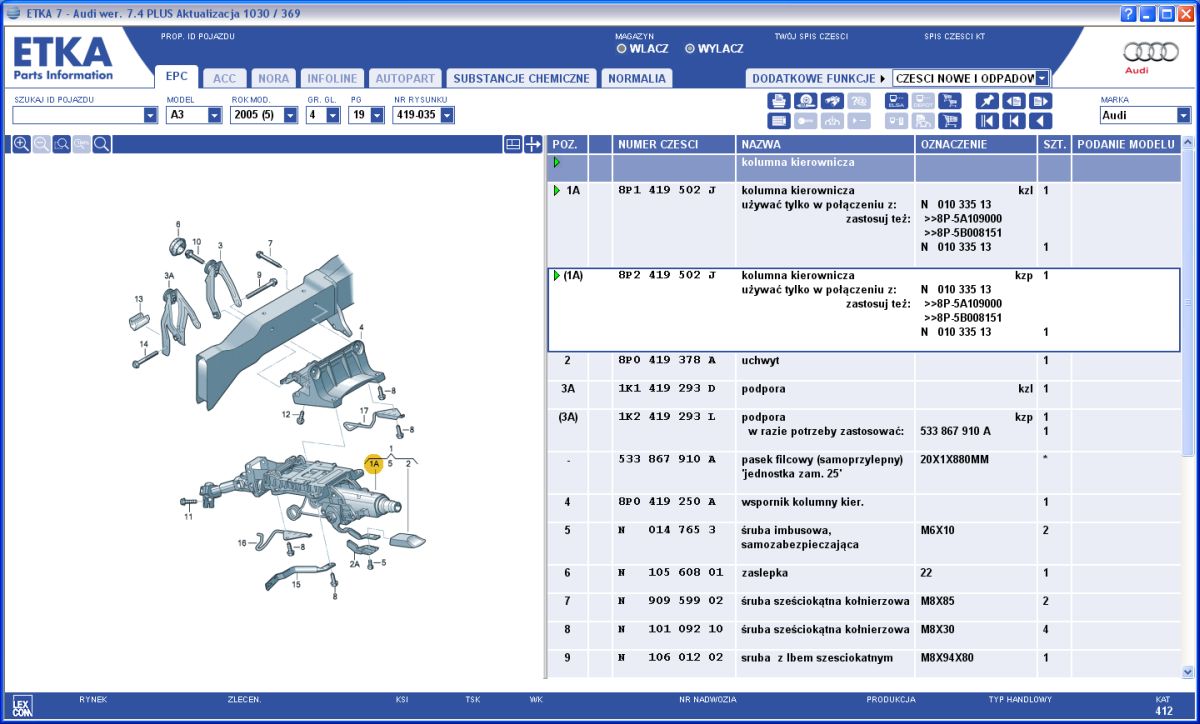Click the POZ. column header

click(567, 144)
